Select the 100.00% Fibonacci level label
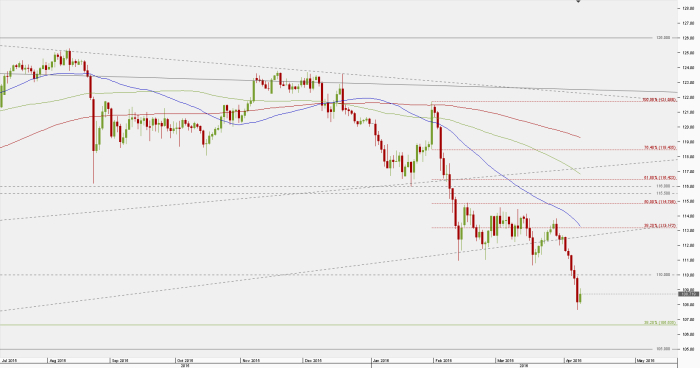Viewport: 700px width, 368px height. click(x=659, y=100)
